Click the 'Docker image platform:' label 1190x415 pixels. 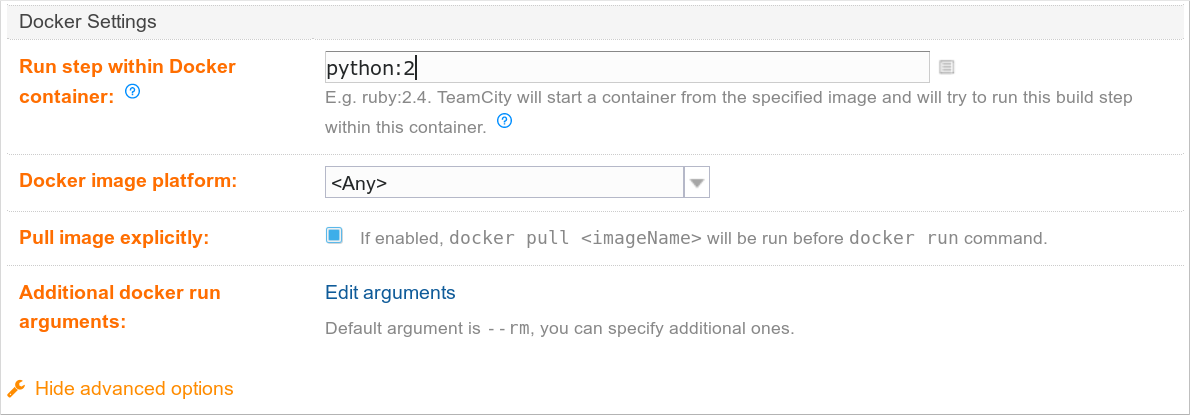pos(128,181)
